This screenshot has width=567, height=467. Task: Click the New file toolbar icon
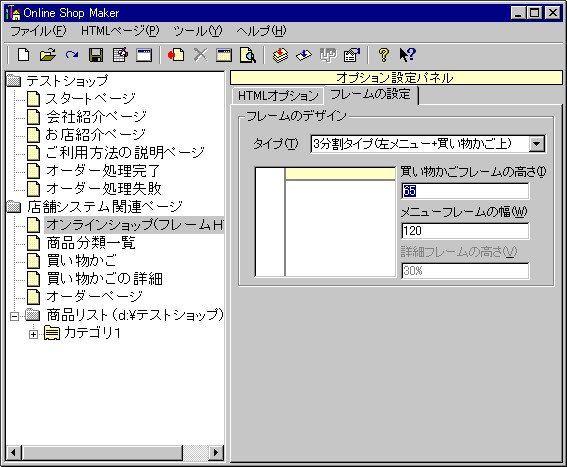pos(24,55)
